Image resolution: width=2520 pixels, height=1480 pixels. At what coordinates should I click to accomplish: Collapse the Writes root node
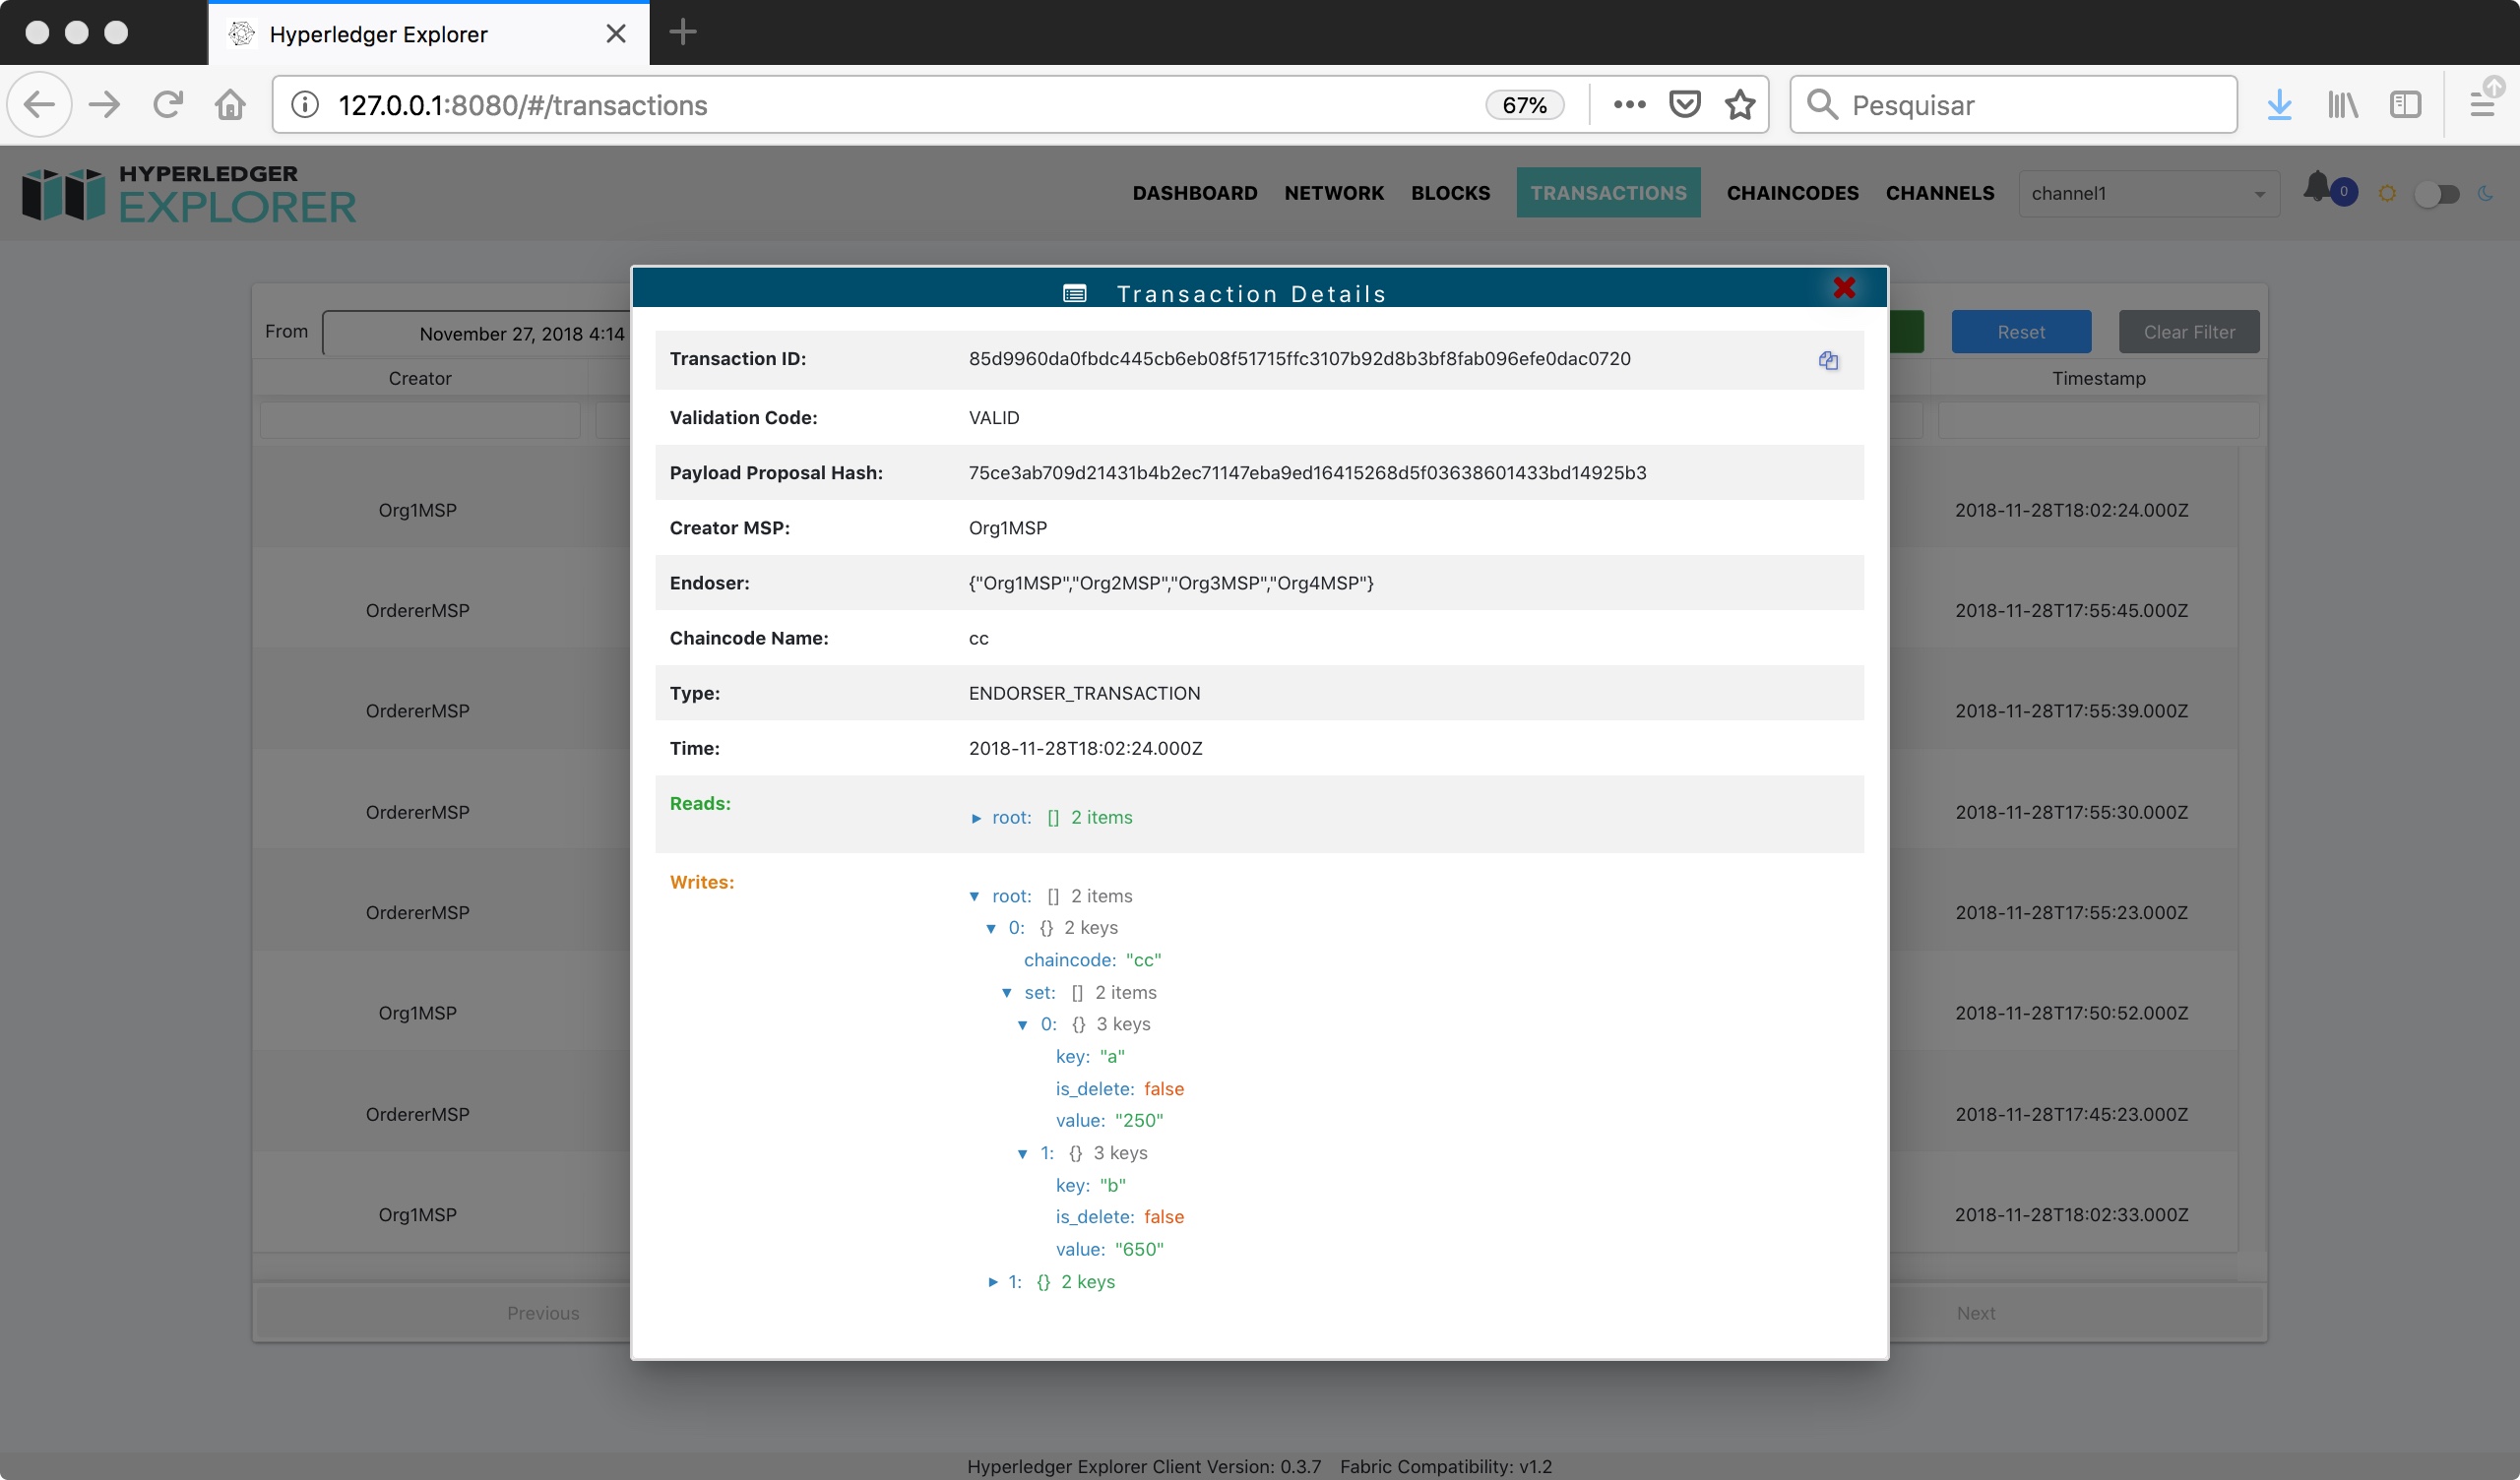tap(974, 896)
